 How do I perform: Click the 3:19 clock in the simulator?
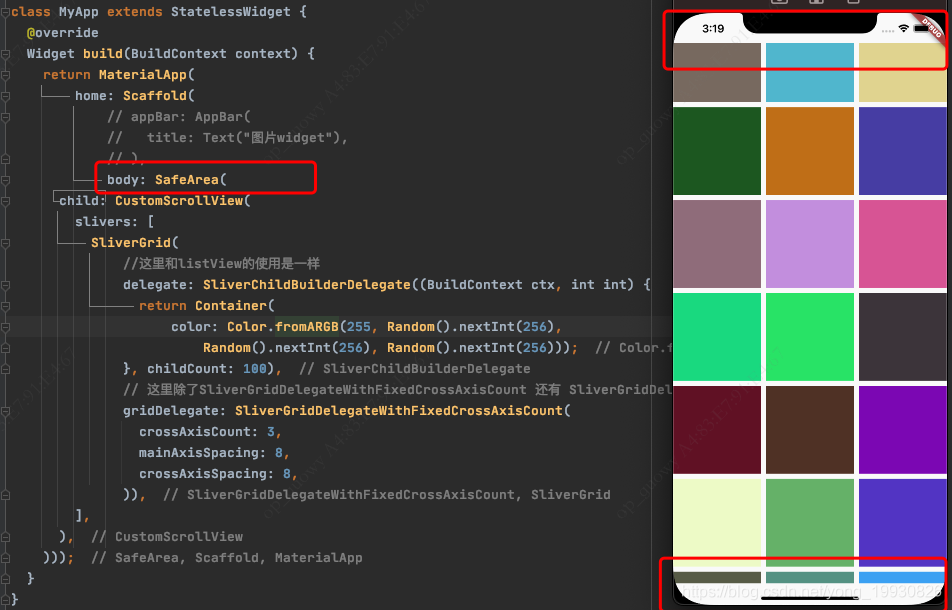click(x=713, y=29)
